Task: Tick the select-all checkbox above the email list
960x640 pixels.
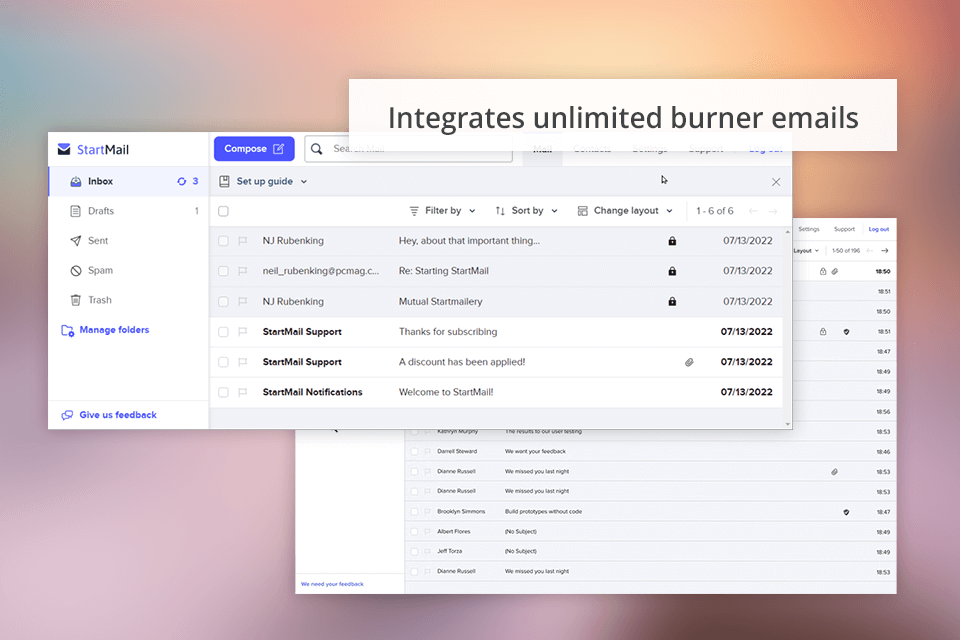Action: 223,211
